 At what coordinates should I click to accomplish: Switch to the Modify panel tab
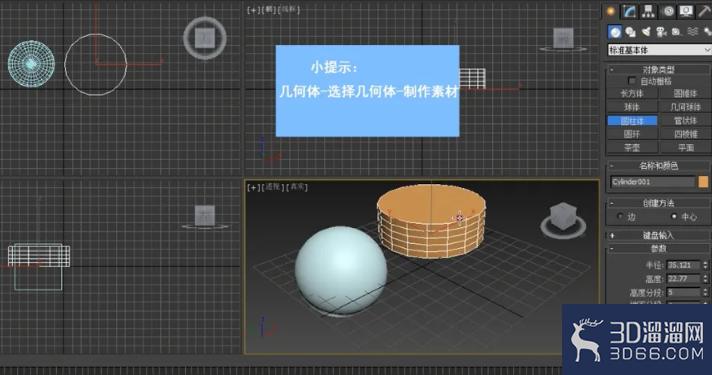pos(629,11)
